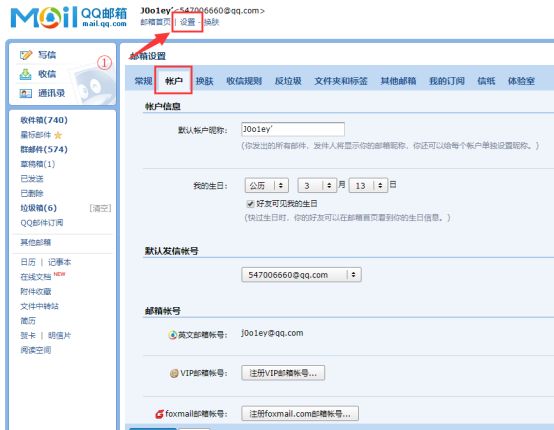Switch to the 换肤 settings tab
Viewport: 554px width, 430px height.
[205, 81]
